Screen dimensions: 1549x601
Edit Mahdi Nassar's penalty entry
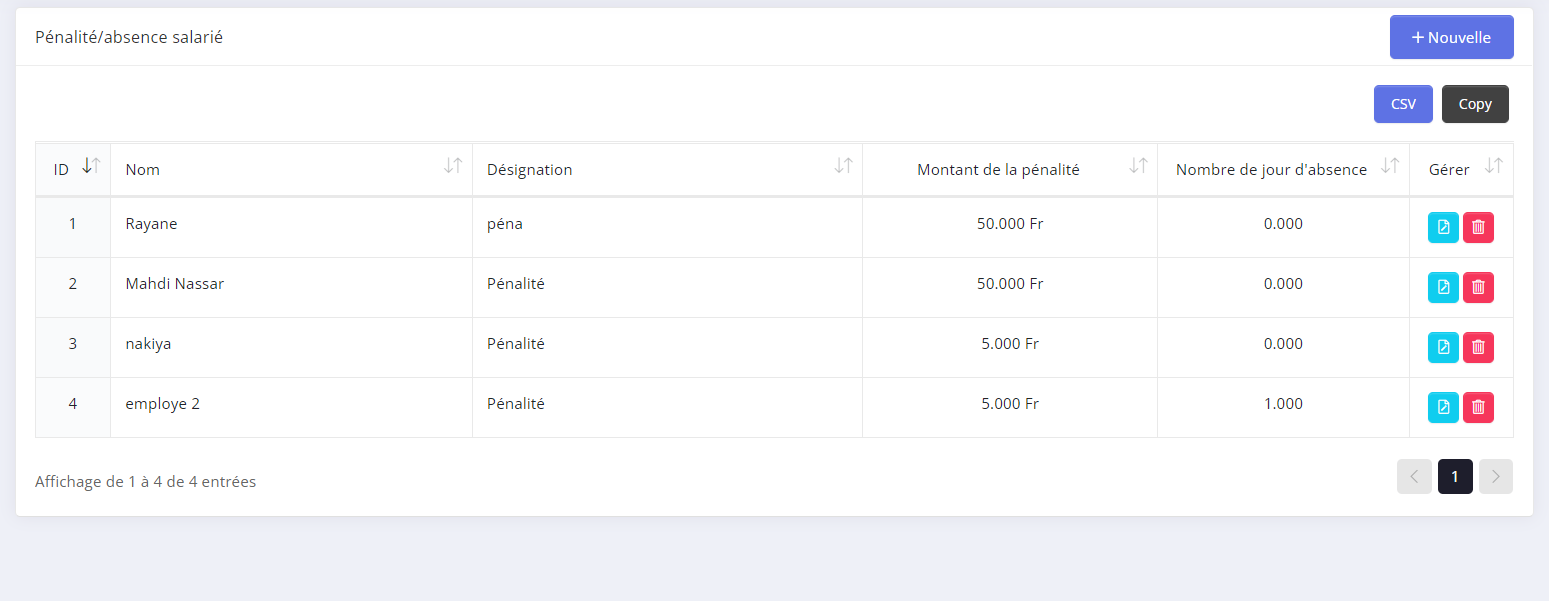(x=1443, y=288)
